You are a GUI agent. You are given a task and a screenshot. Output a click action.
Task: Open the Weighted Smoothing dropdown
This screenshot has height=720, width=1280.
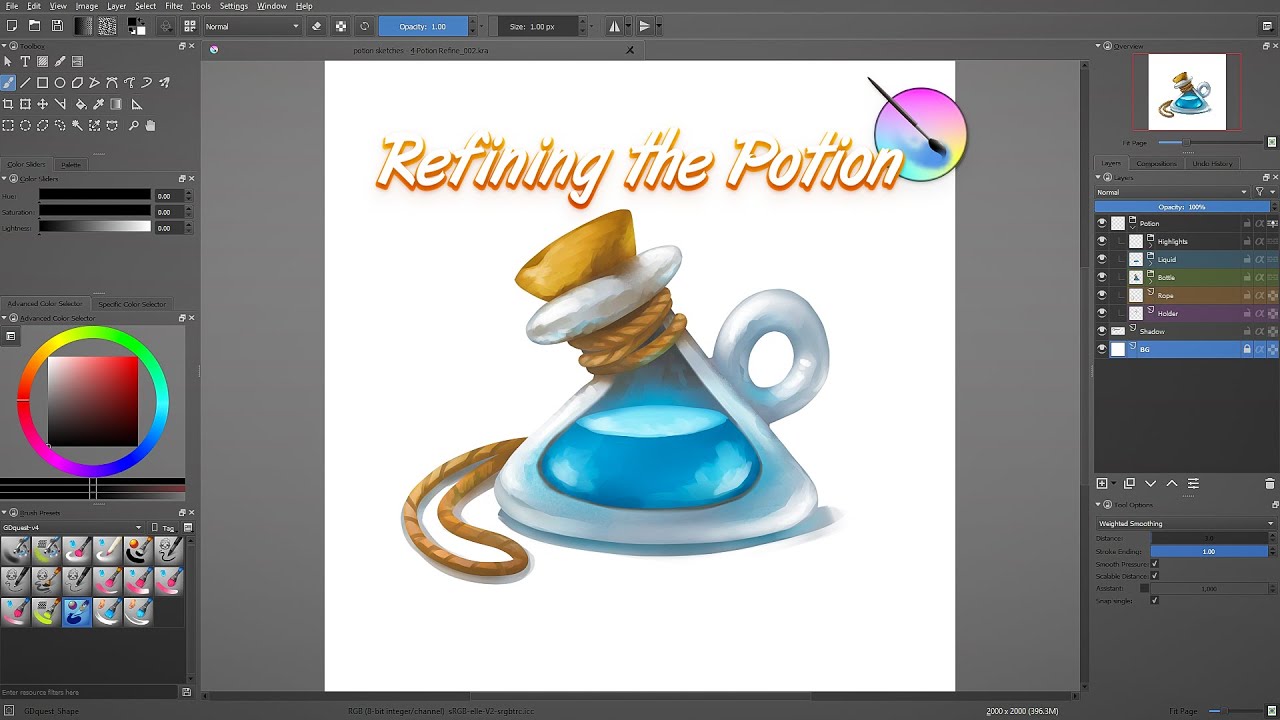click(1185, 523)
